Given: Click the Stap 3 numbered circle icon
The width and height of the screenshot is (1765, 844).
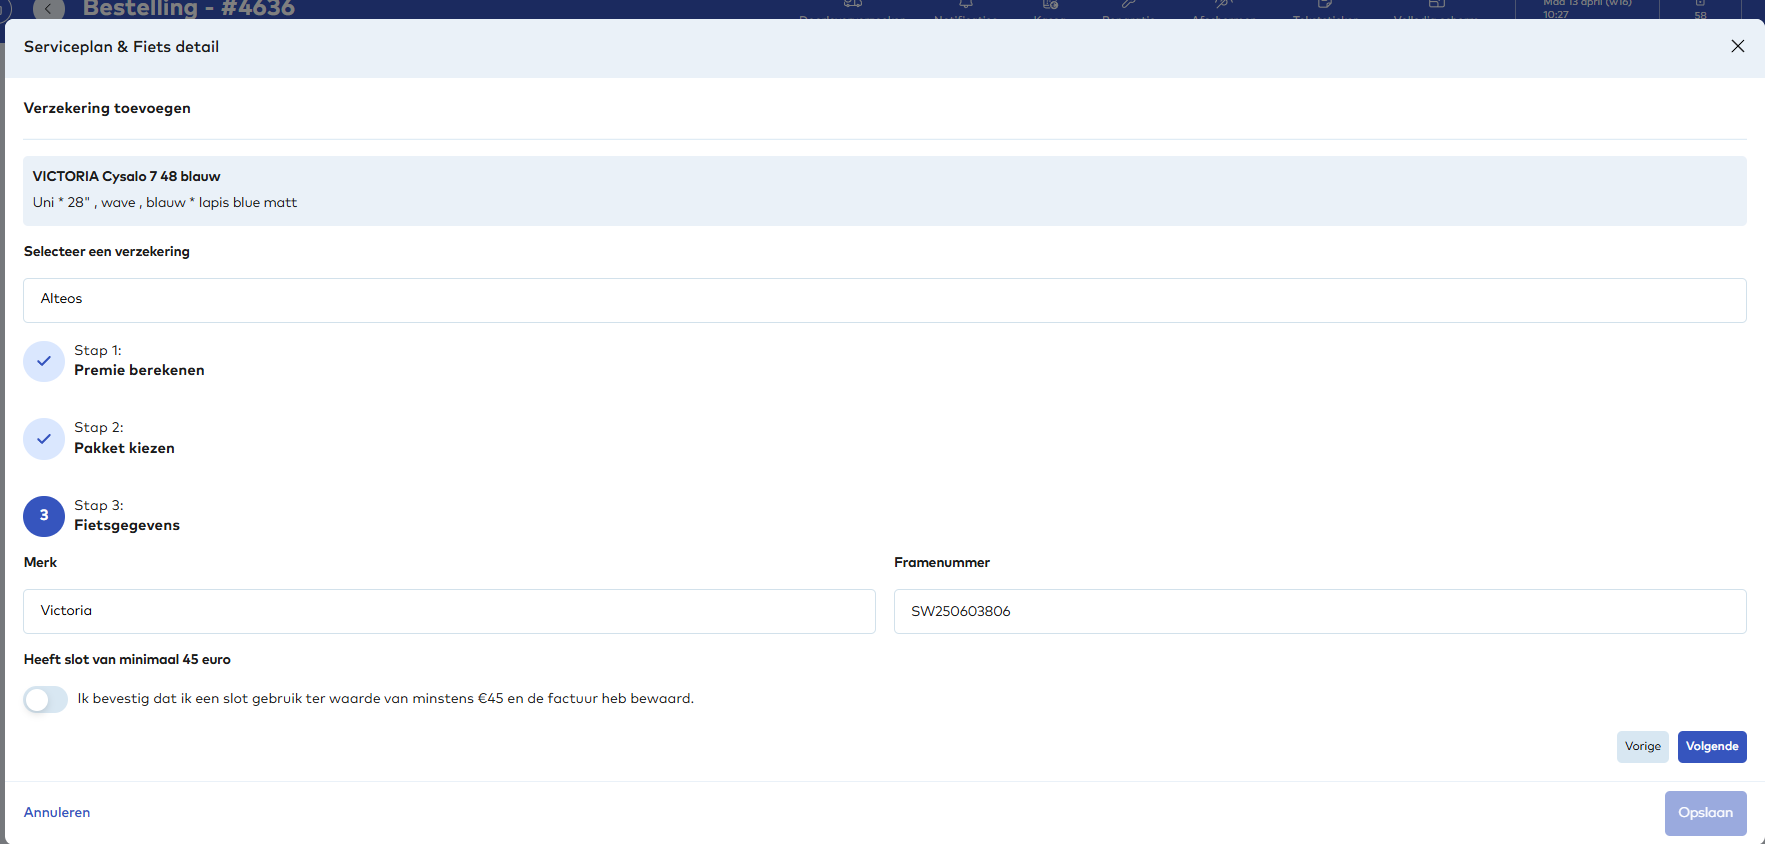Looking at the screenshot, I should (44, 516).
